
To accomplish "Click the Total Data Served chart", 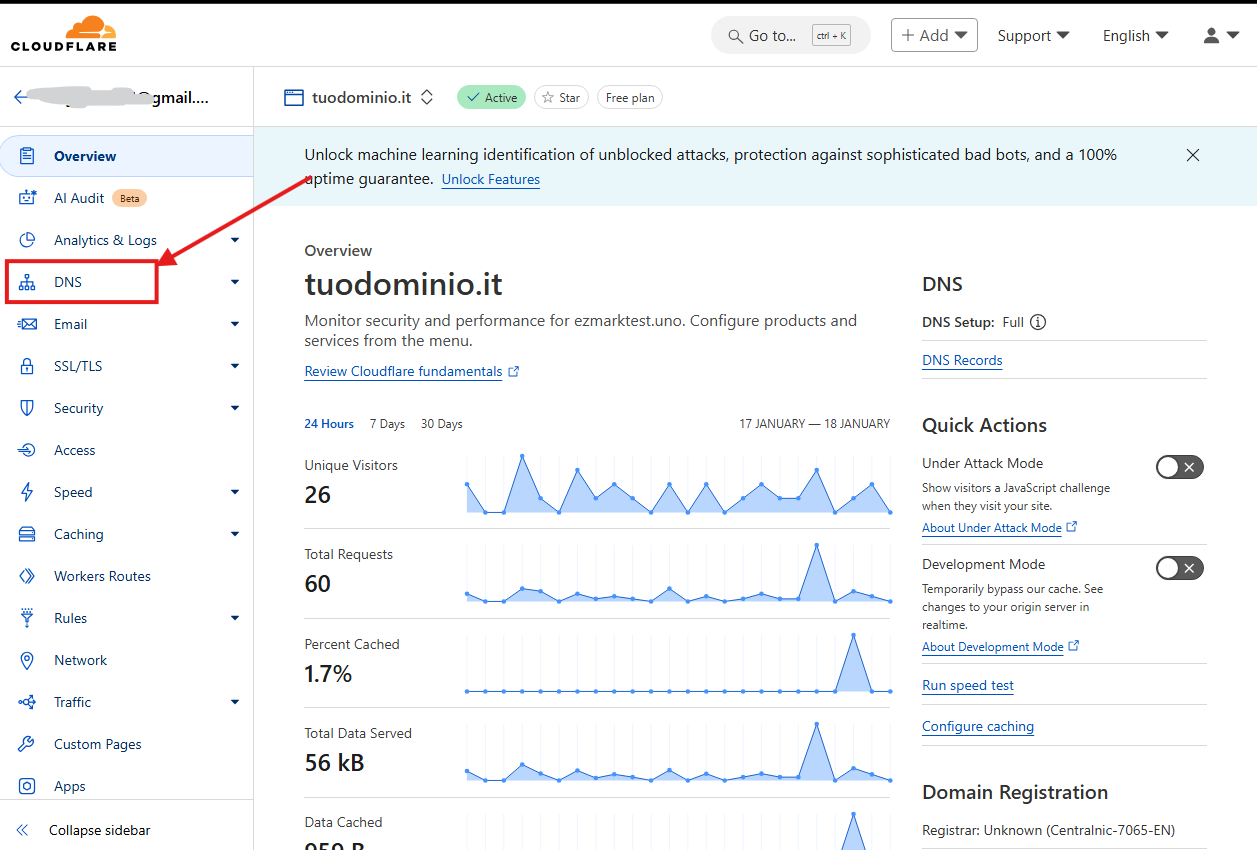I will click(x=678, y=751).
